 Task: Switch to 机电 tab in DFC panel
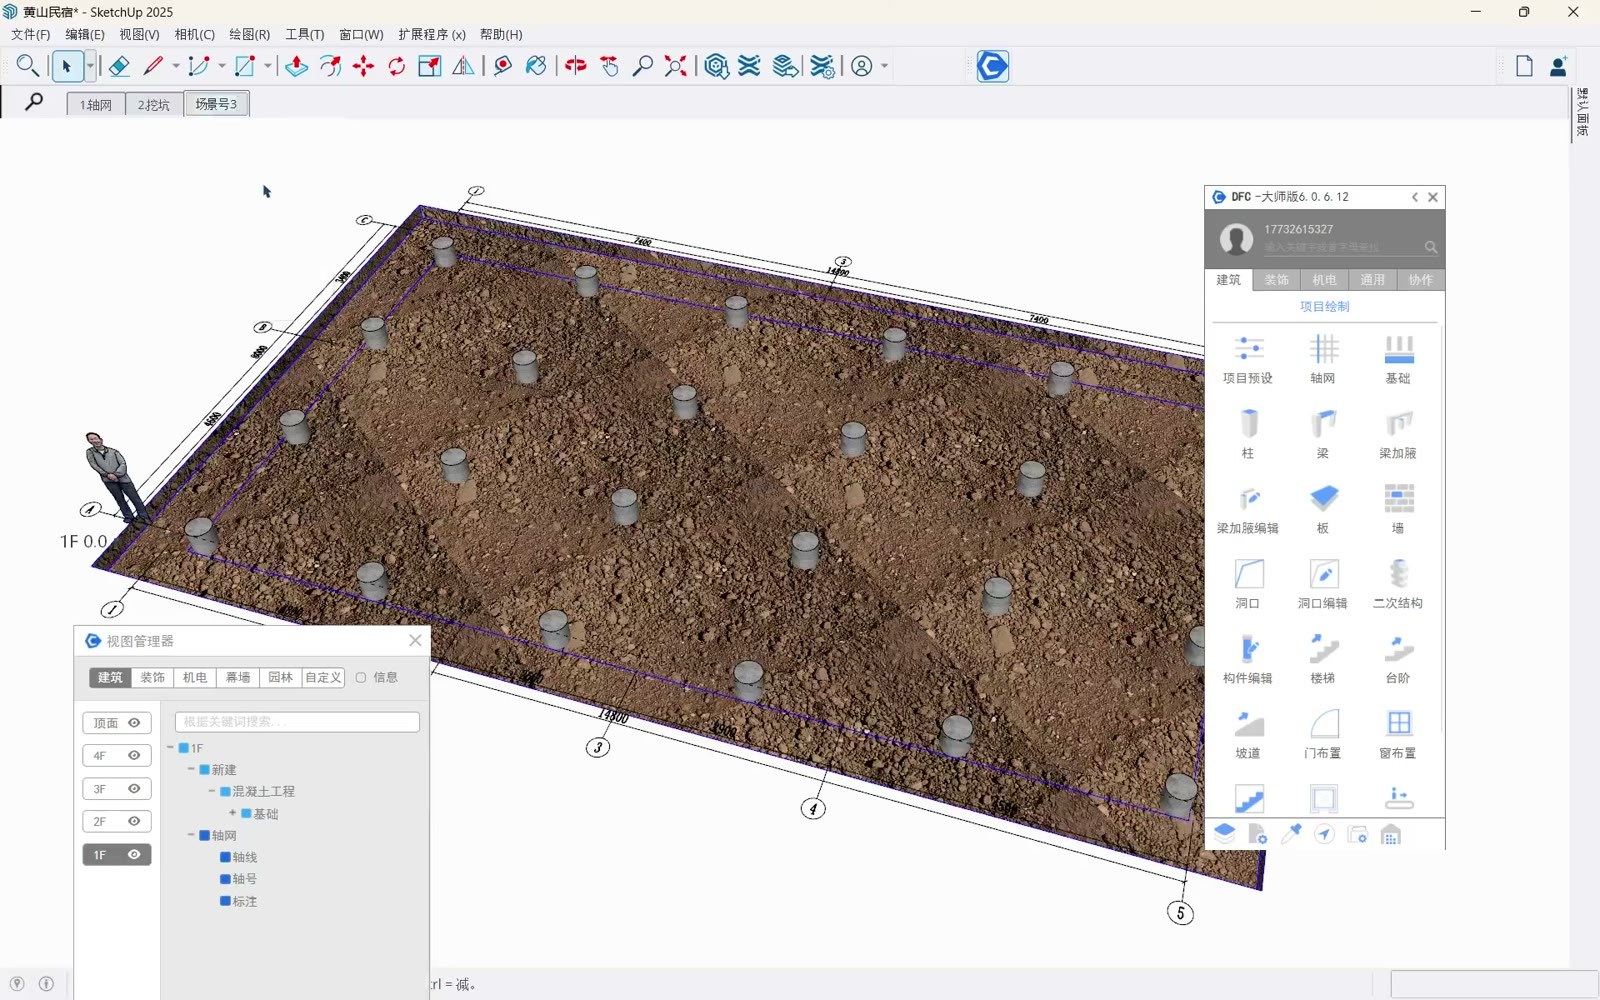click(1324, 280)
